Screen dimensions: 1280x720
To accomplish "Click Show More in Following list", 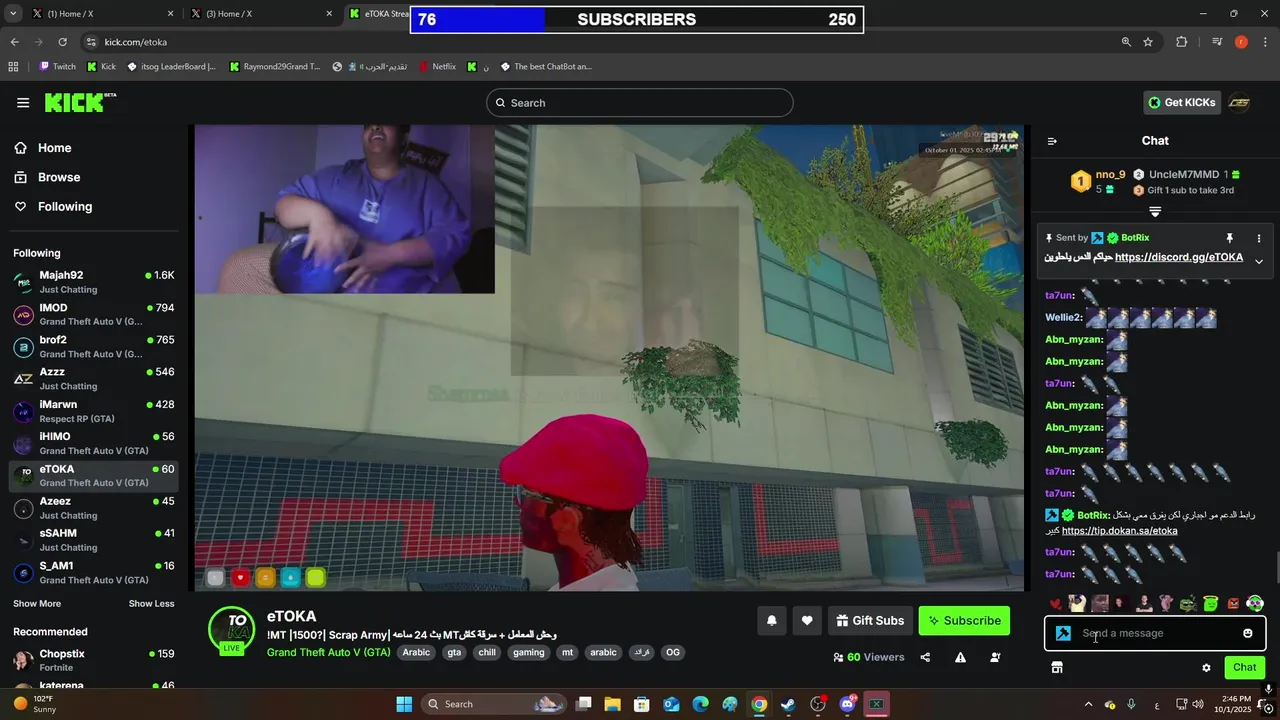I will (37, 603).
